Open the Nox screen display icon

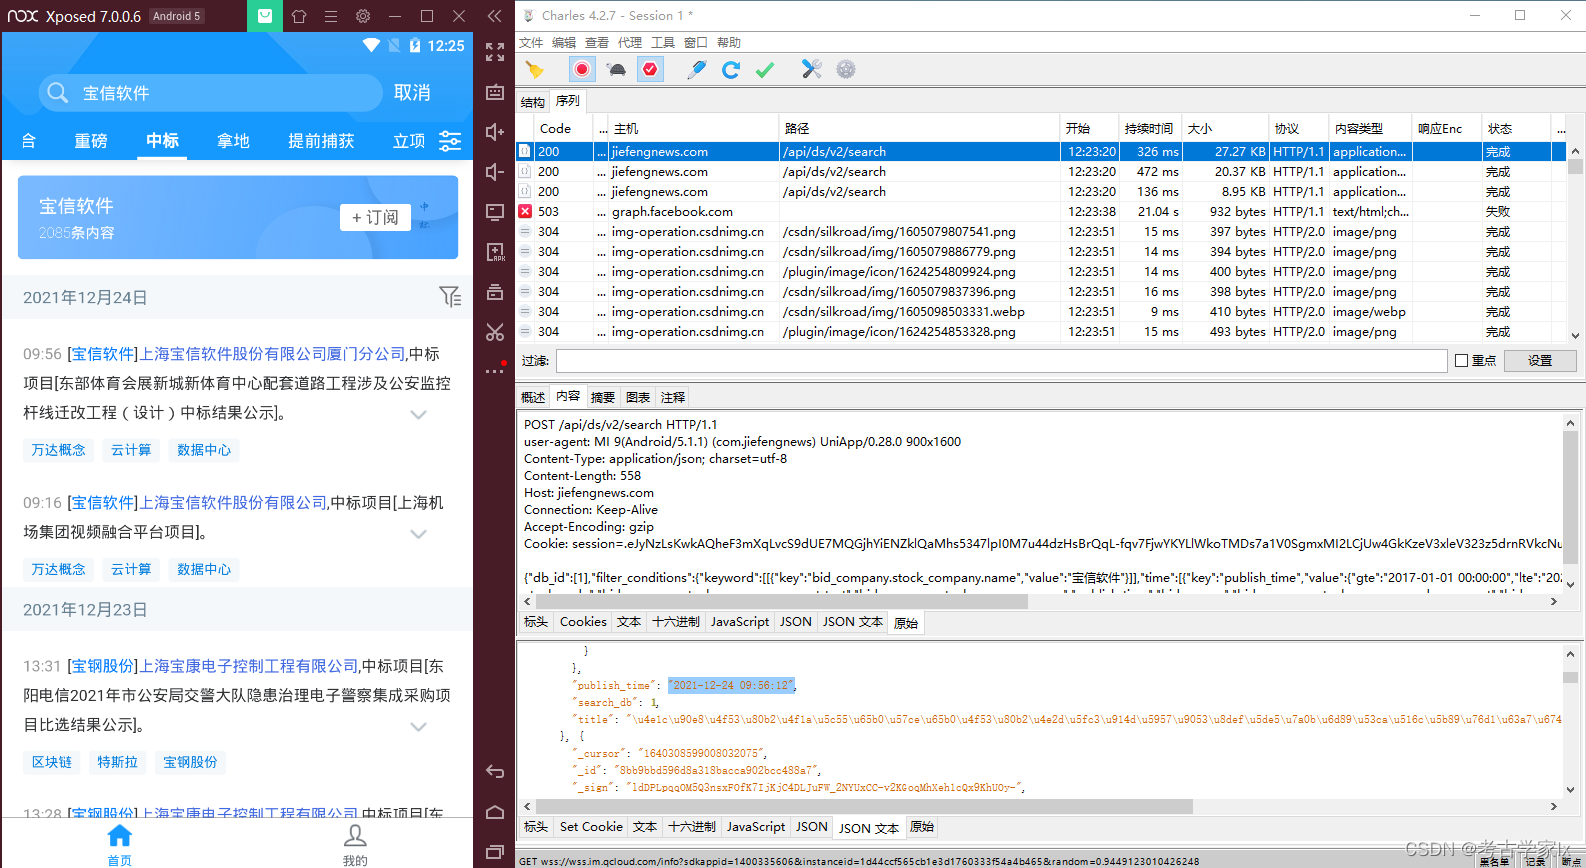[x=495, y=212]
